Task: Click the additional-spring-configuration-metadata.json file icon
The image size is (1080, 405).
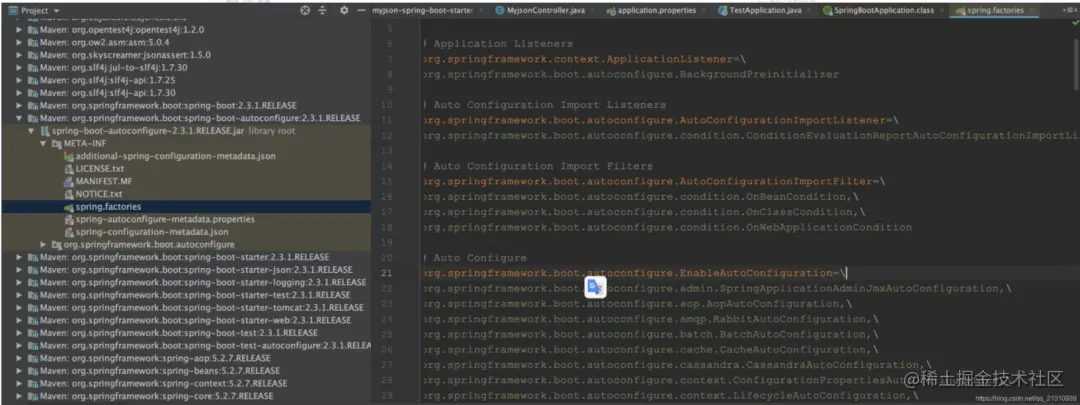Action: [69, 156]
